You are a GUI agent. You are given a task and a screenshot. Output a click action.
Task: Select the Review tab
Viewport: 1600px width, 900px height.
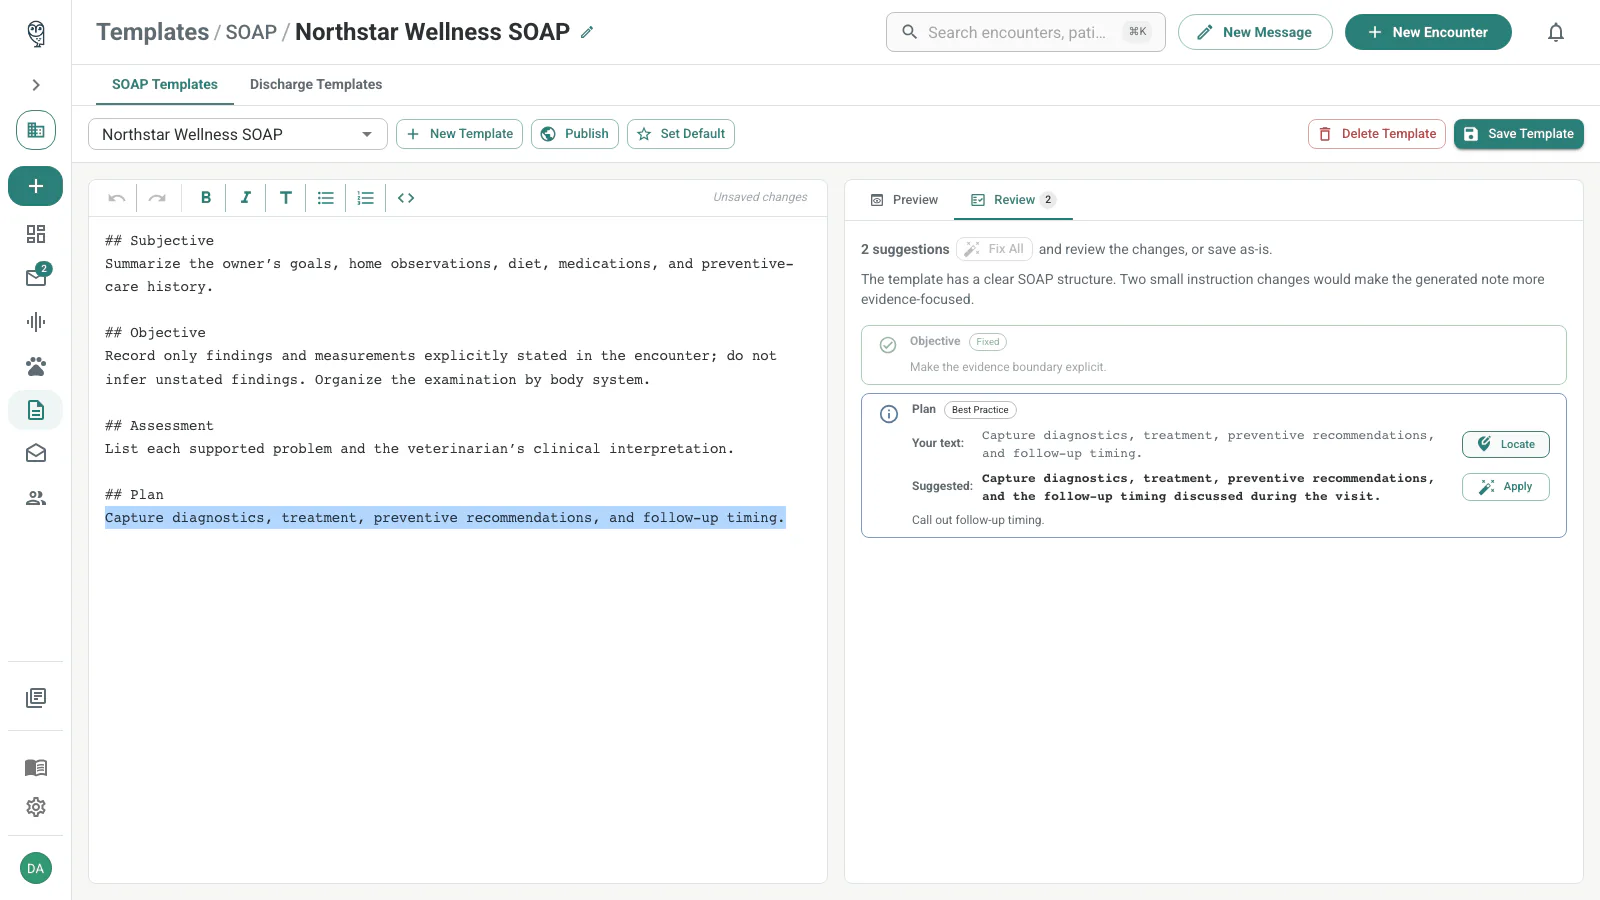[1013, 200]
